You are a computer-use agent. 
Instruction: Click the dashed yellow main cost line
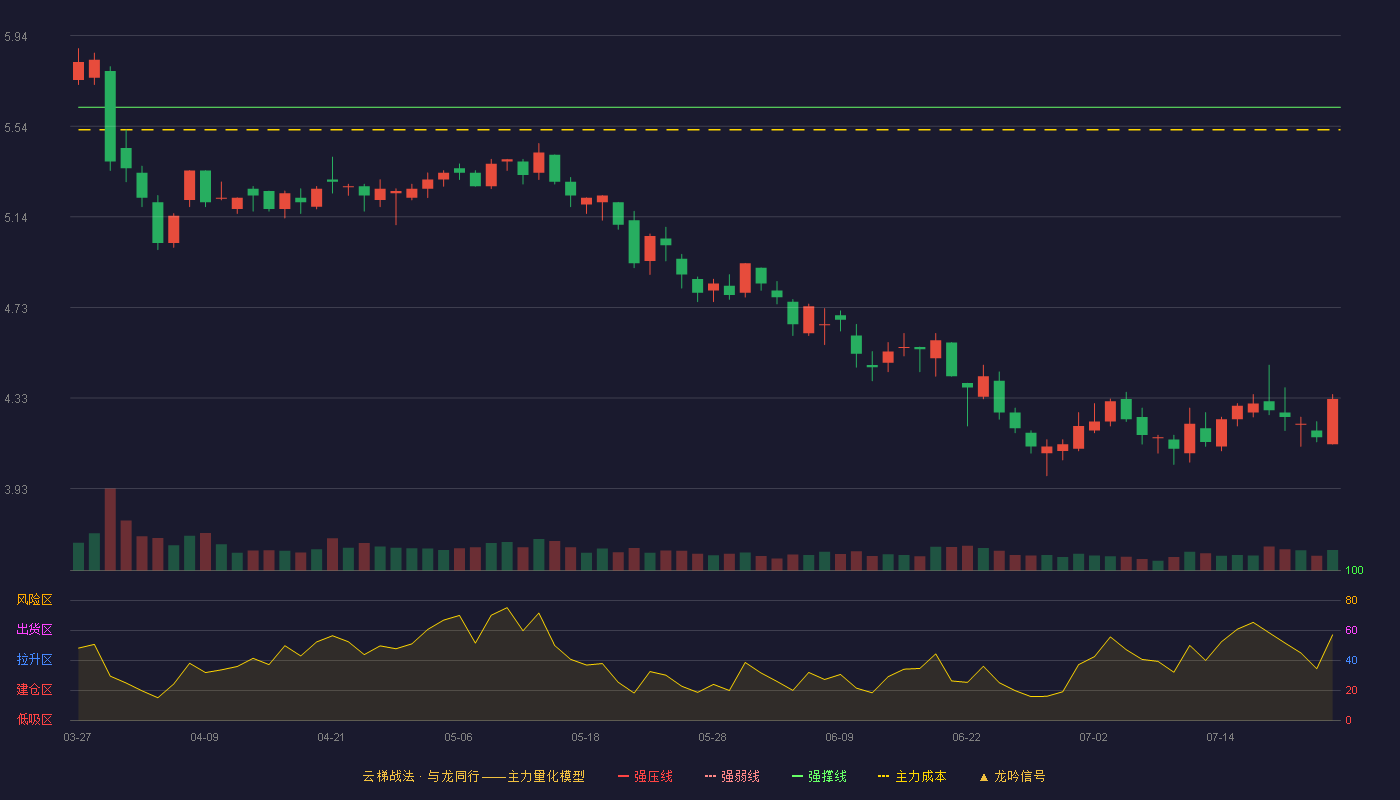709,129
